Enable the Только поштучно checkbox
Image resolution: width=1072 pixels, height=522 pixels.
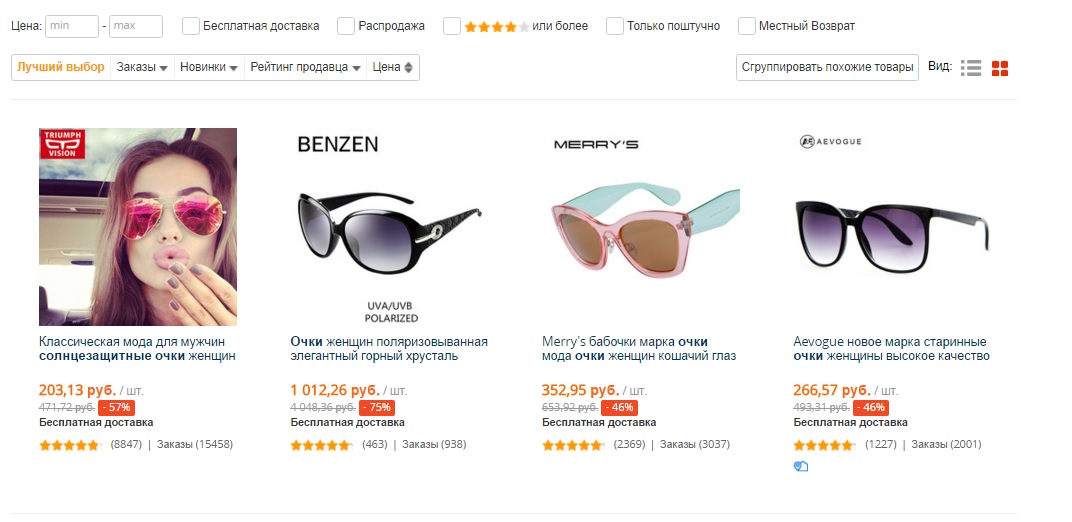[615, 26]
